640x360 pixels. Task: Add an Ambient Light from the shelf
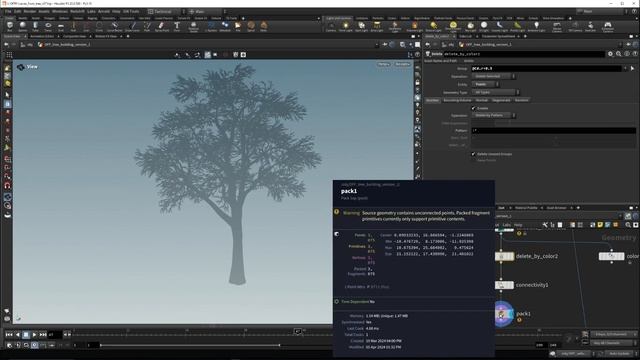click(x=536, y=27)
